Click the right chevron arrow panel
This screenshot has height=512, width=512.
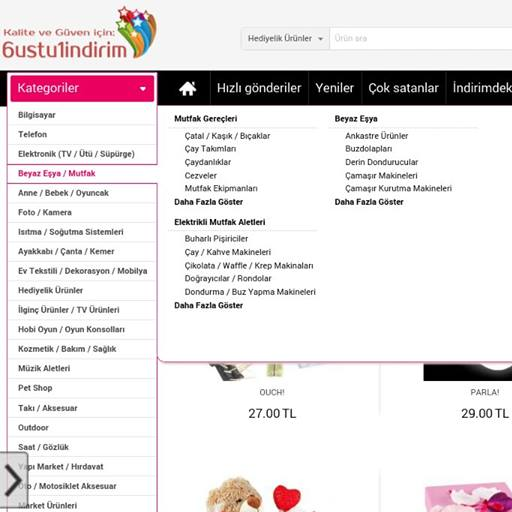[x=14, y=480]
